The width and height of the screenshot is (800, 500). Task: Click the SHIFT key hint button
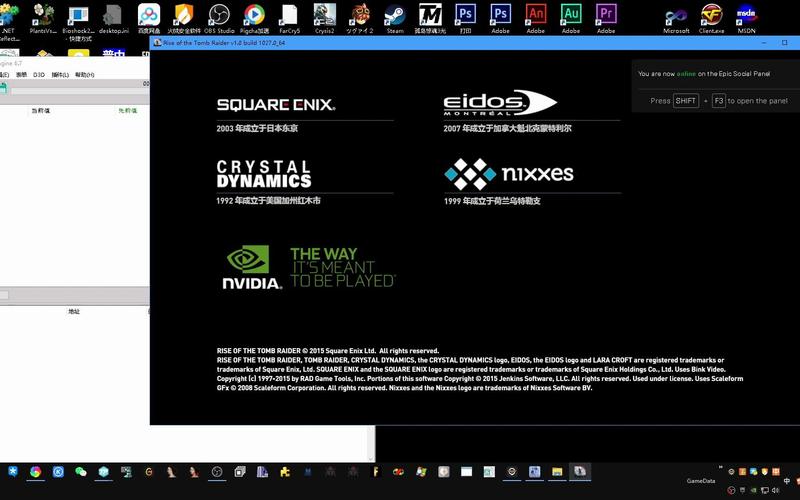686,101
